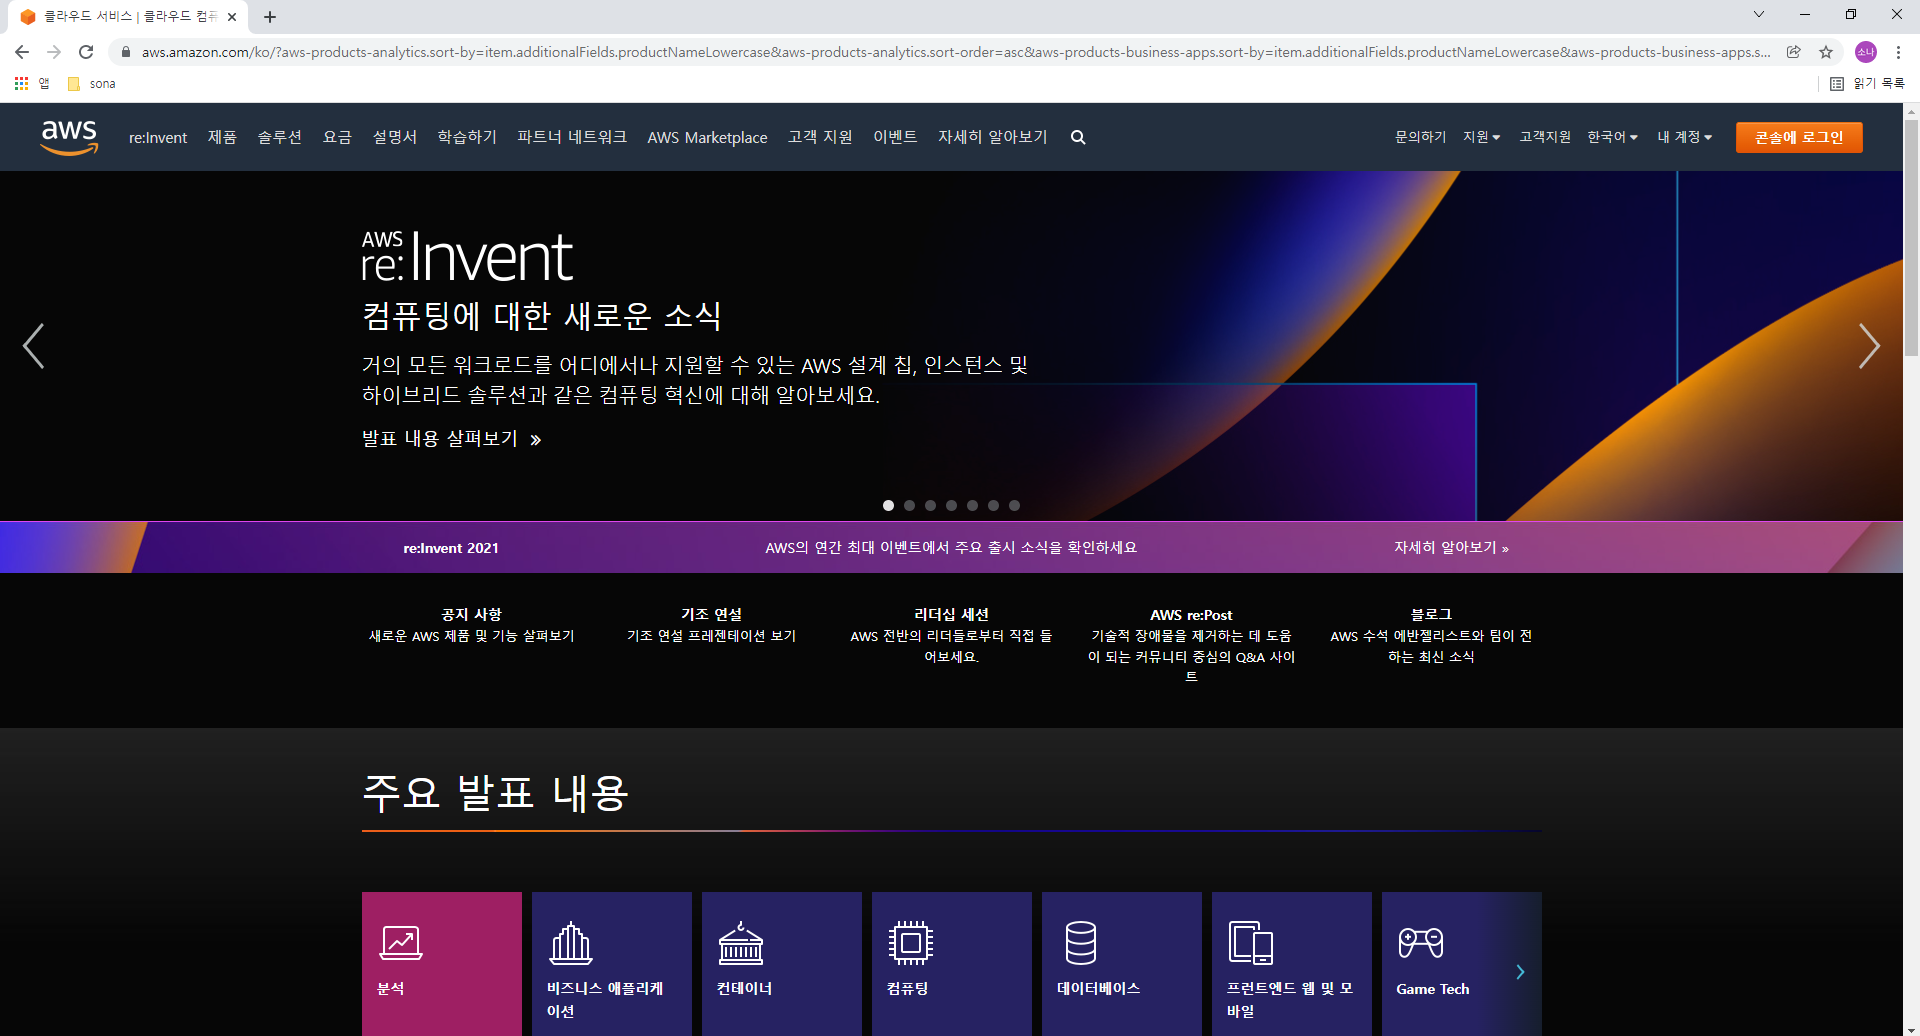Expand the 내 계정 account dropdown
1920x1036 pixels.
pos(1685,137)
